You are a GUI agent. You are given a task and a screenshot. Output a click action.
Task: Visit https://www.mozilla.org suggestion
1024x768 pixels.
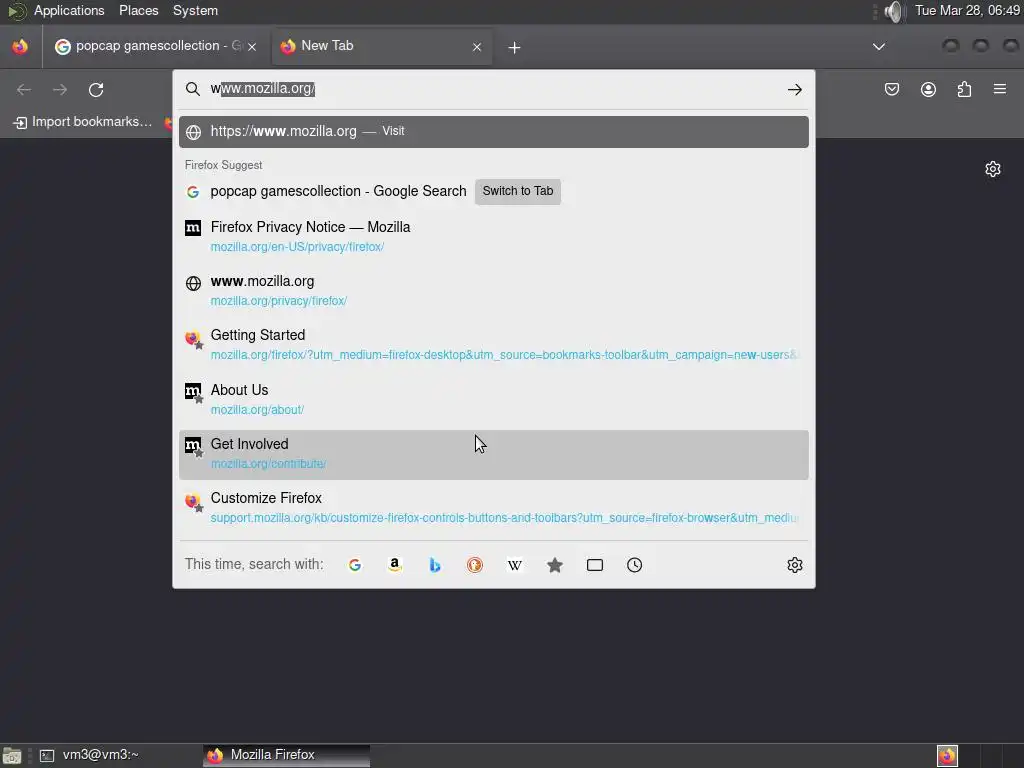point(494,132)
